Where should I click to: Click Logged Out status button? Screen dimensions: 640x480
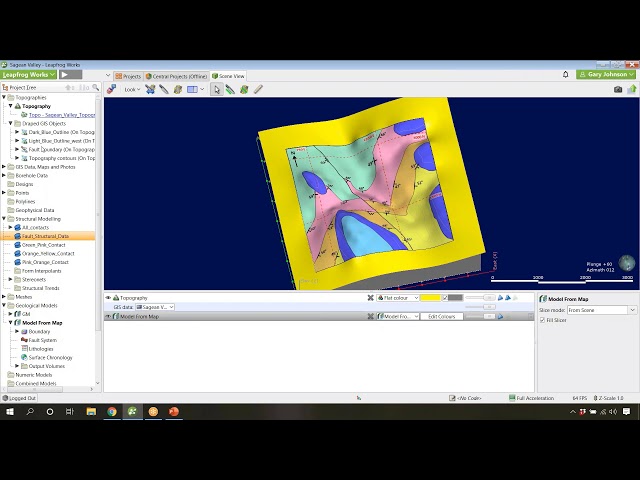click(x=19, y=398)
